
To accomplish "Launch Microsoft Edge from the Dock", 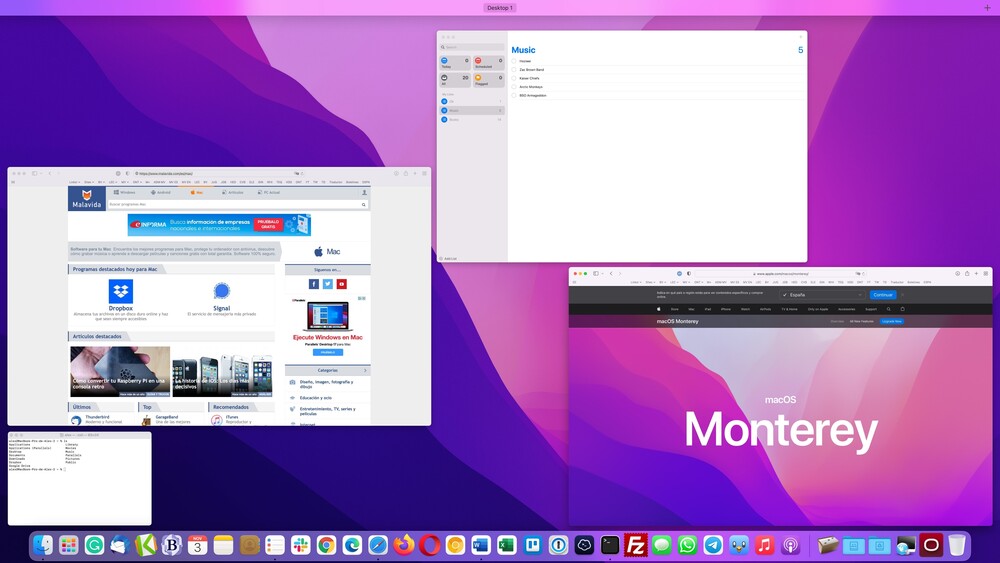I will pyautogui.click(x=352, y=545).
